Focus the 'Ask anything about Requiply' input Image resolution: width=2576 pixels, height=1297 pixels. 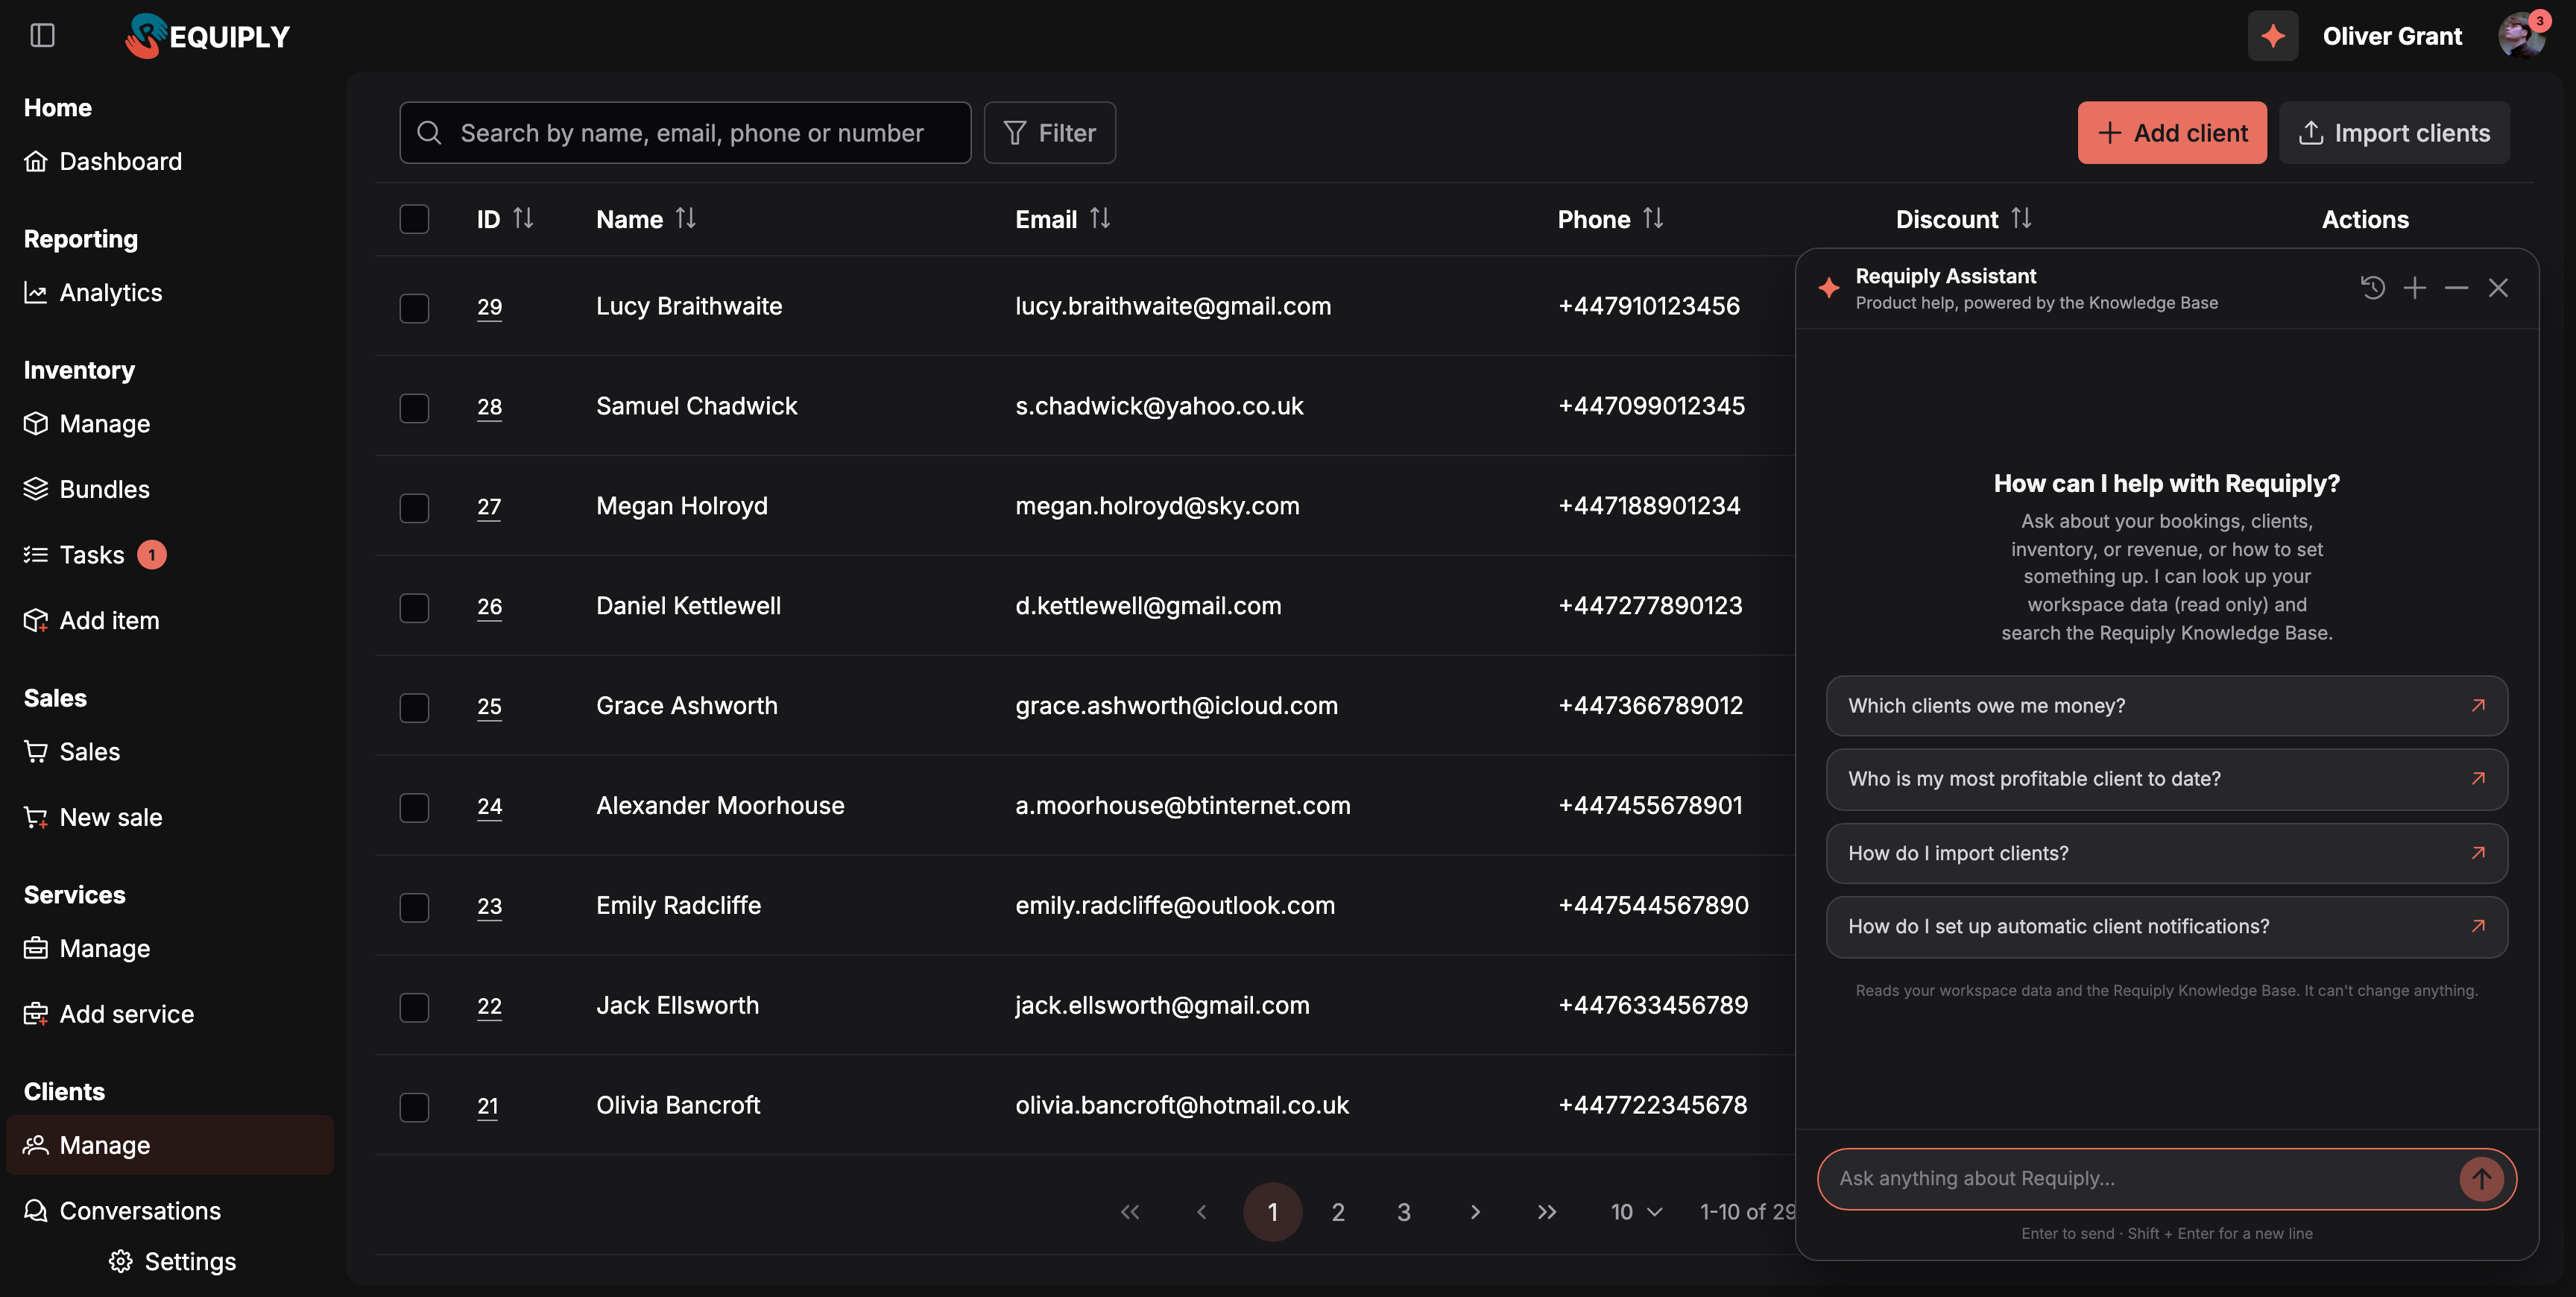tap(2140, 1179)
